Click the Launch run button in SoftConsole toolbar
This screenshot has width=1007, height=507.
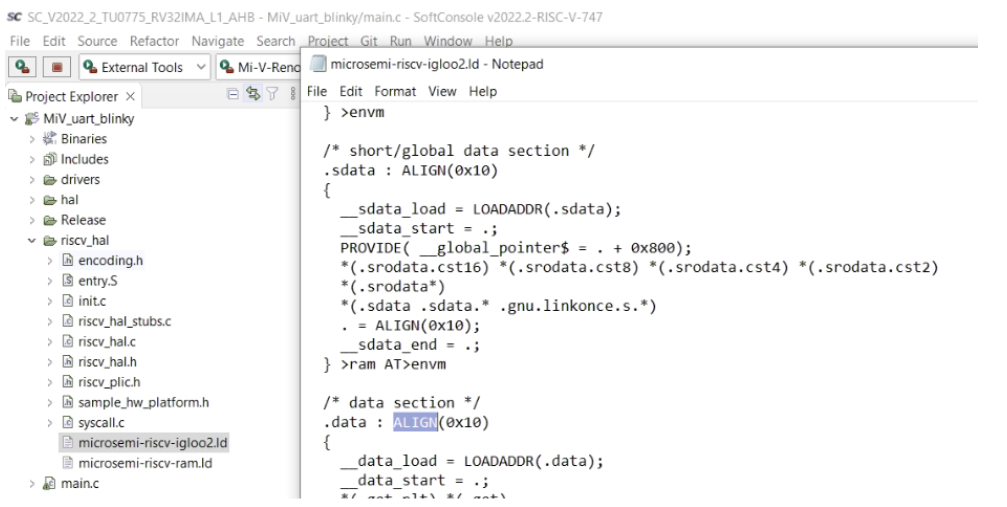23,67
